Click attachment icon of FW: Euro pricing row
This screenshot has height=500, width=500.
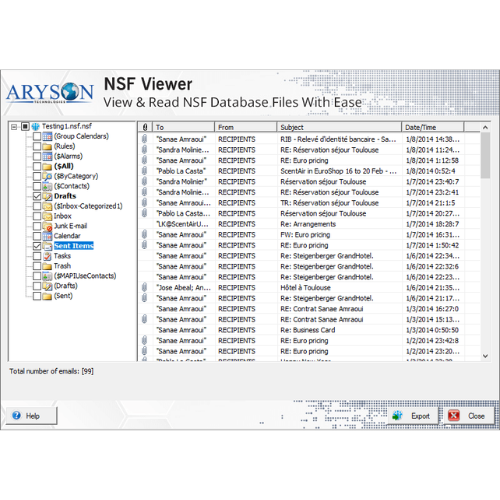(144, 234)
